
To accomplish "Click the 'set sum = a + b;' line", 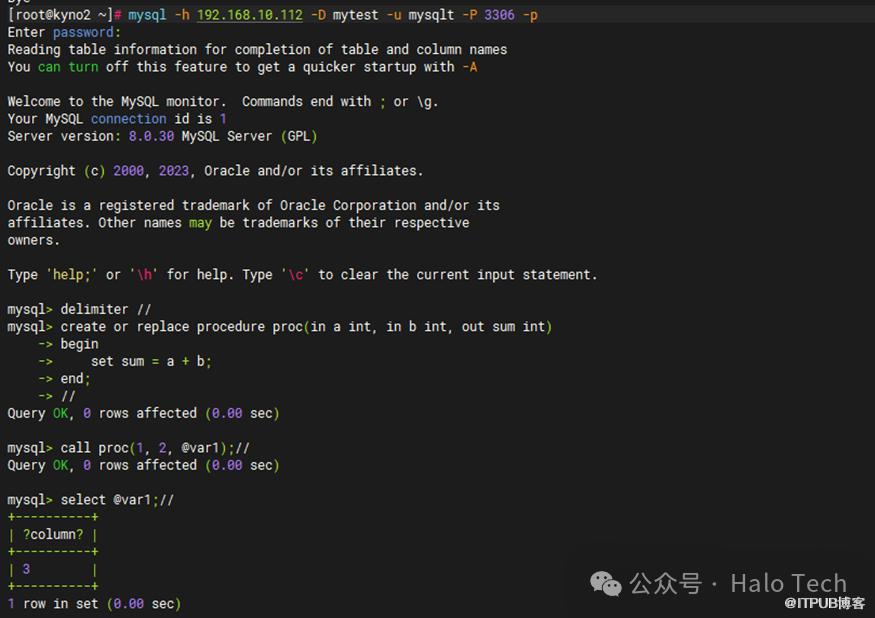I will click(x=151, y=361).
